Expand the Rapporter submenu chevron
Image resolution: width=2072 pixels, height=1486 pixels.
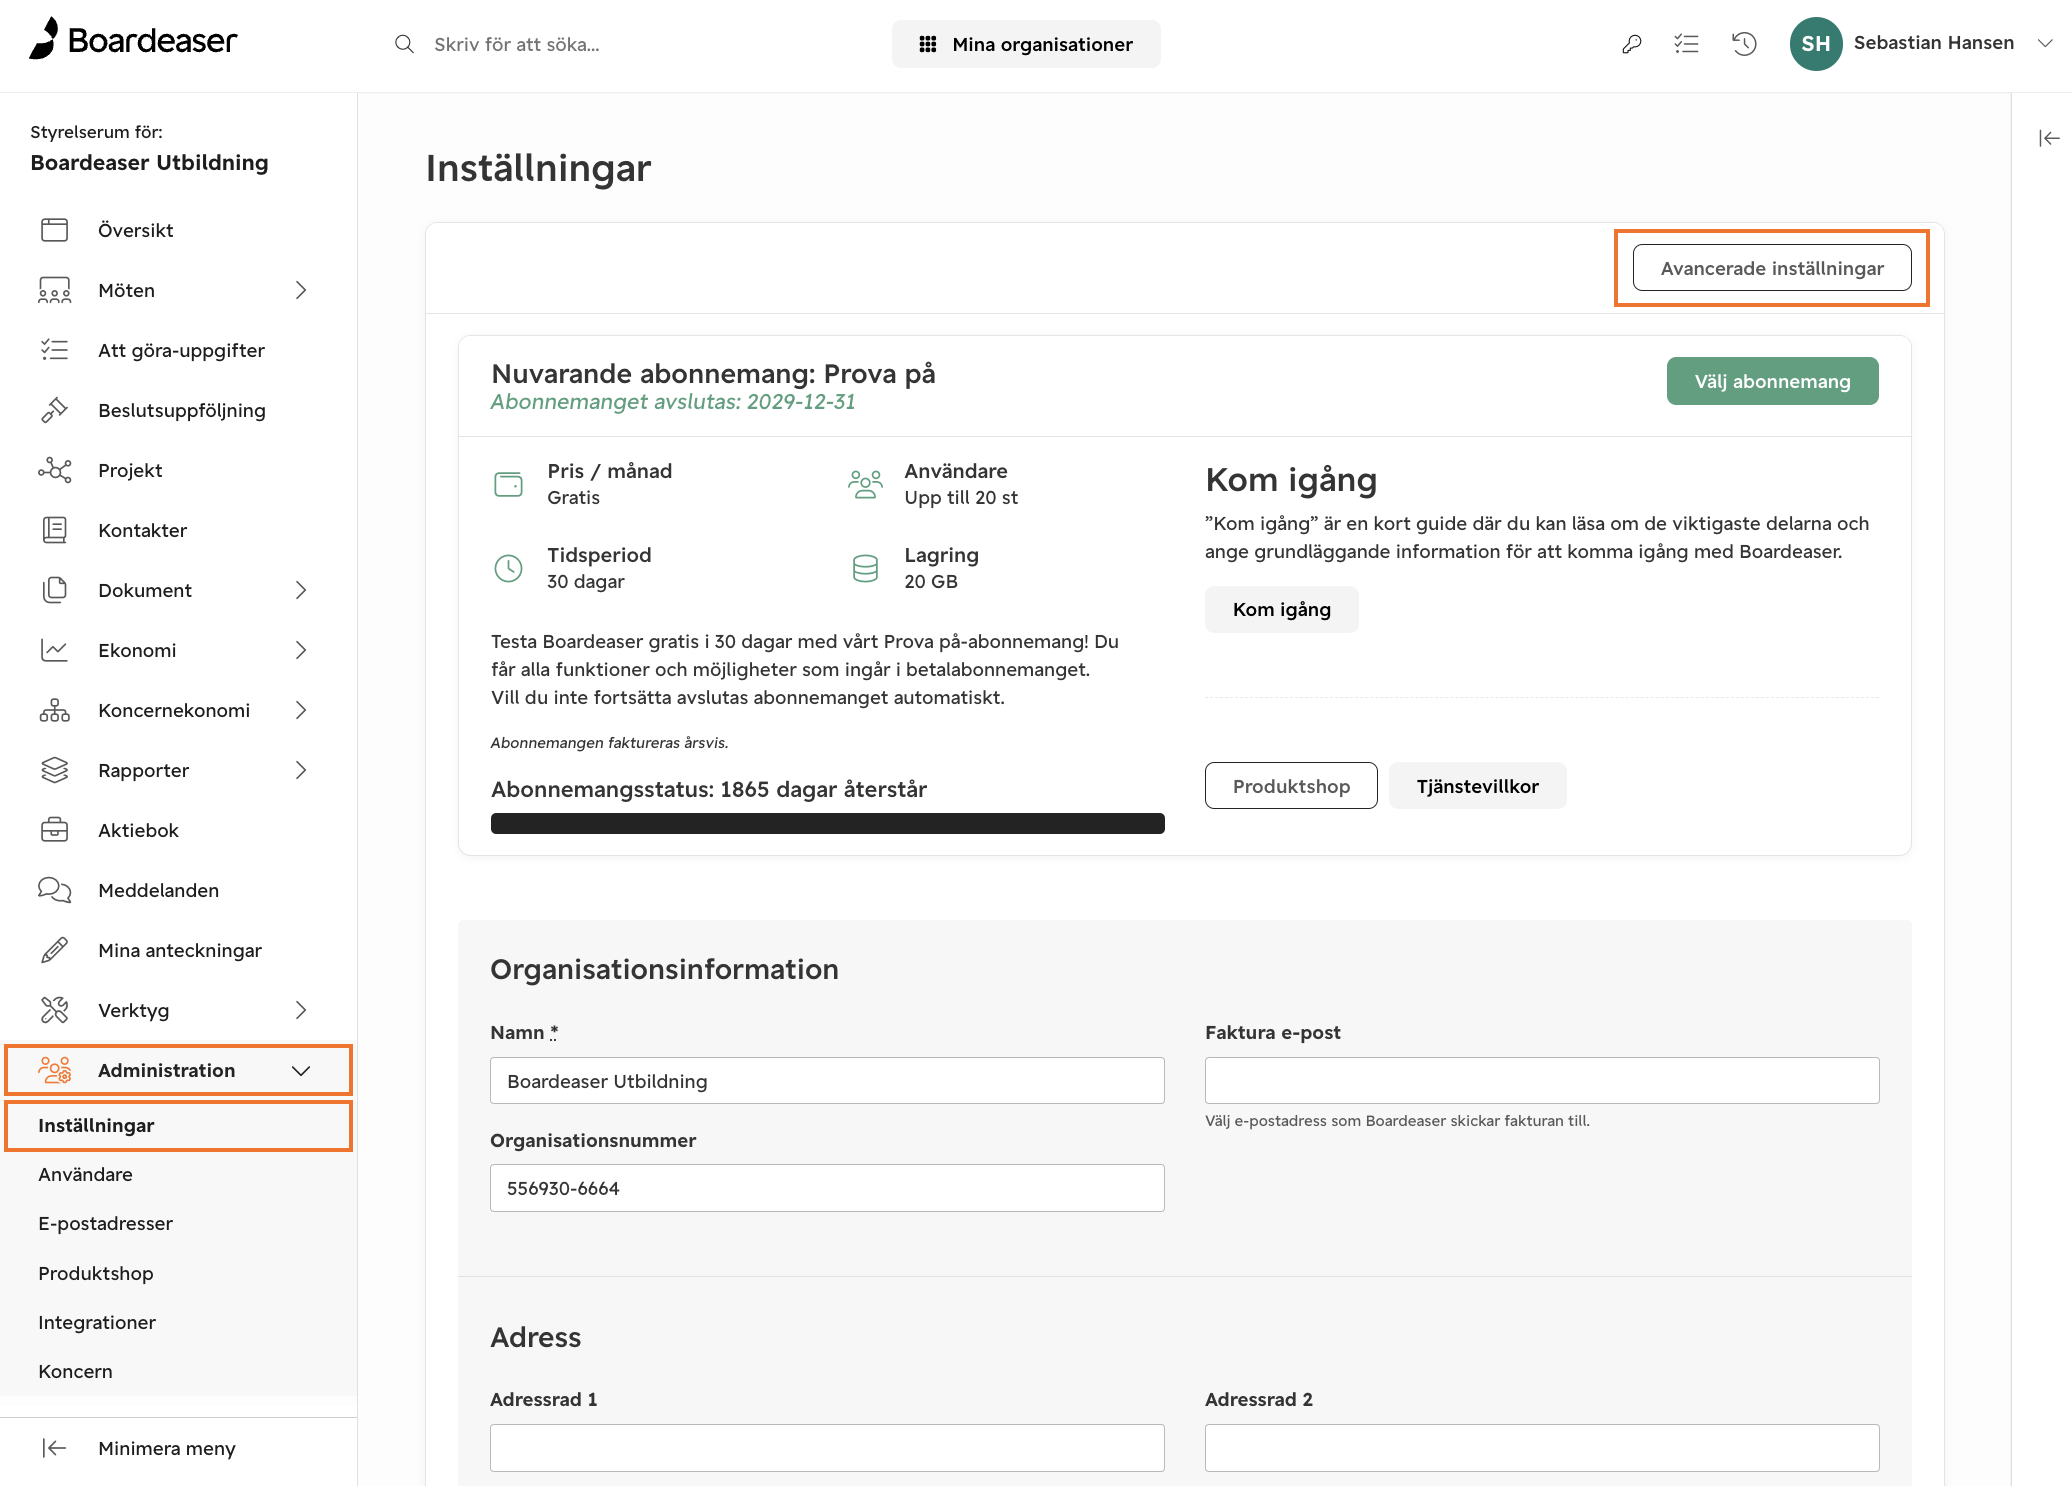tap(301, 770)
